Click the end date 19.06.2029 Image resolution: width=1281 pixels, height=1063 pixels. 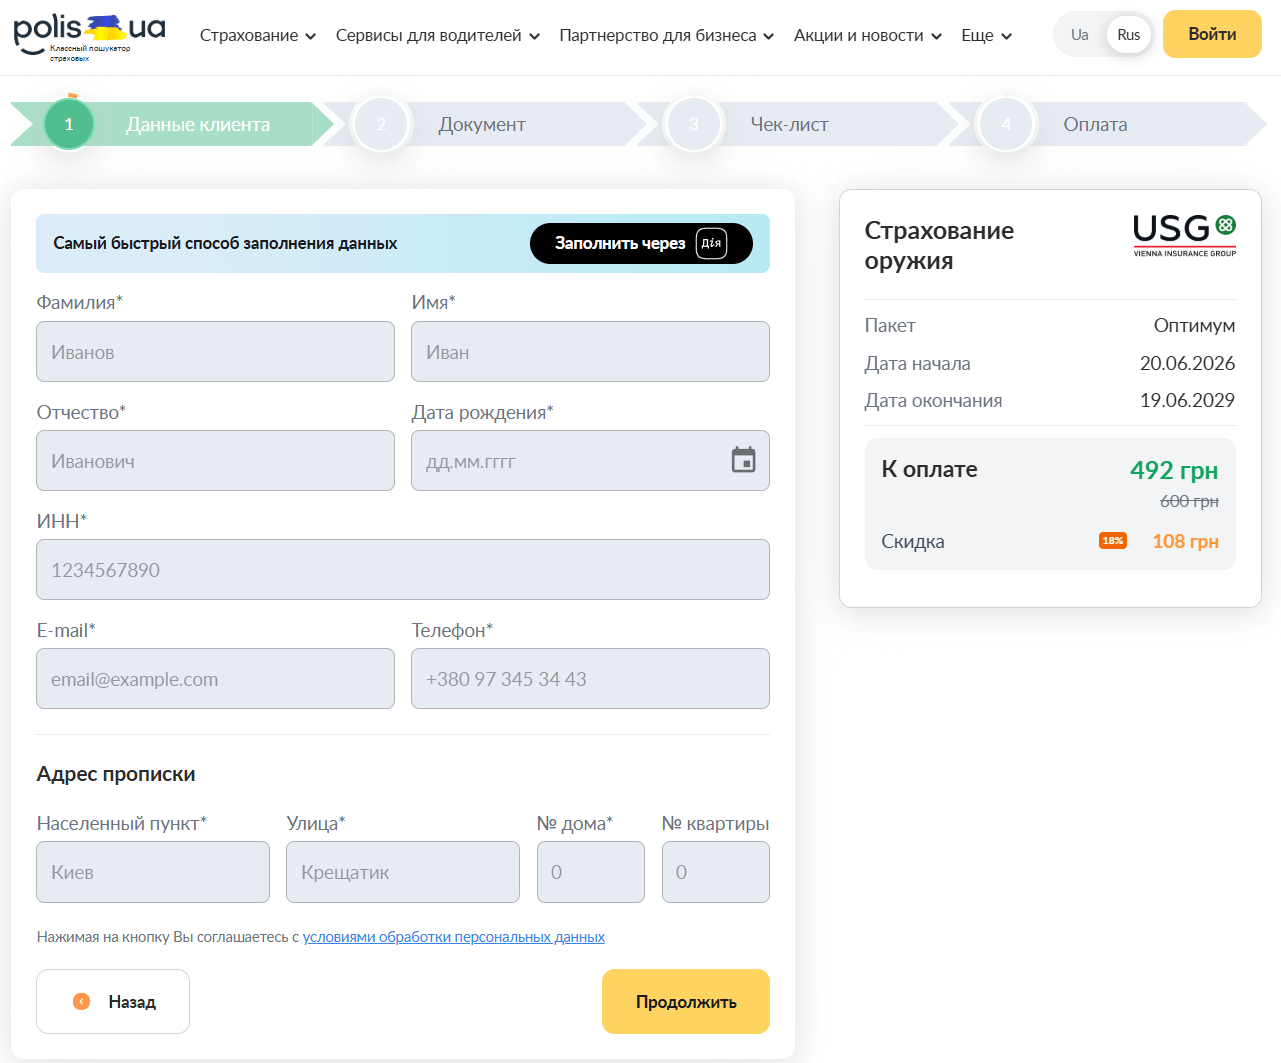coord(1187,400)
